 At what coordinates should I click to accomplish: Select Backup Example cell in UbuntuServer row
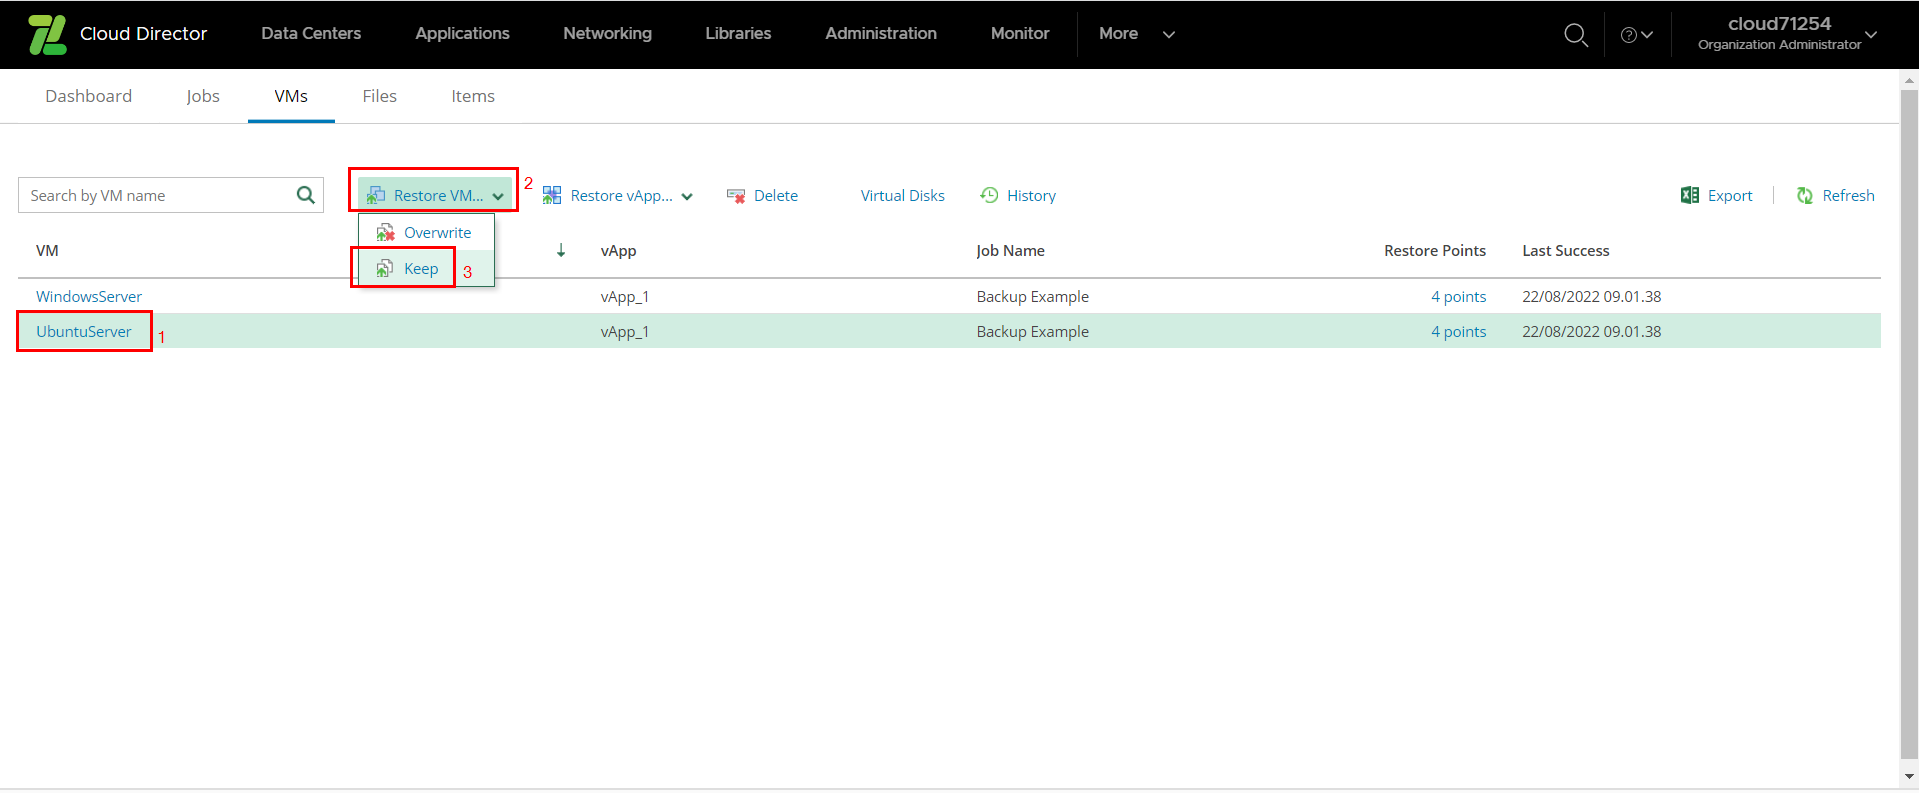pos(1033,332)
